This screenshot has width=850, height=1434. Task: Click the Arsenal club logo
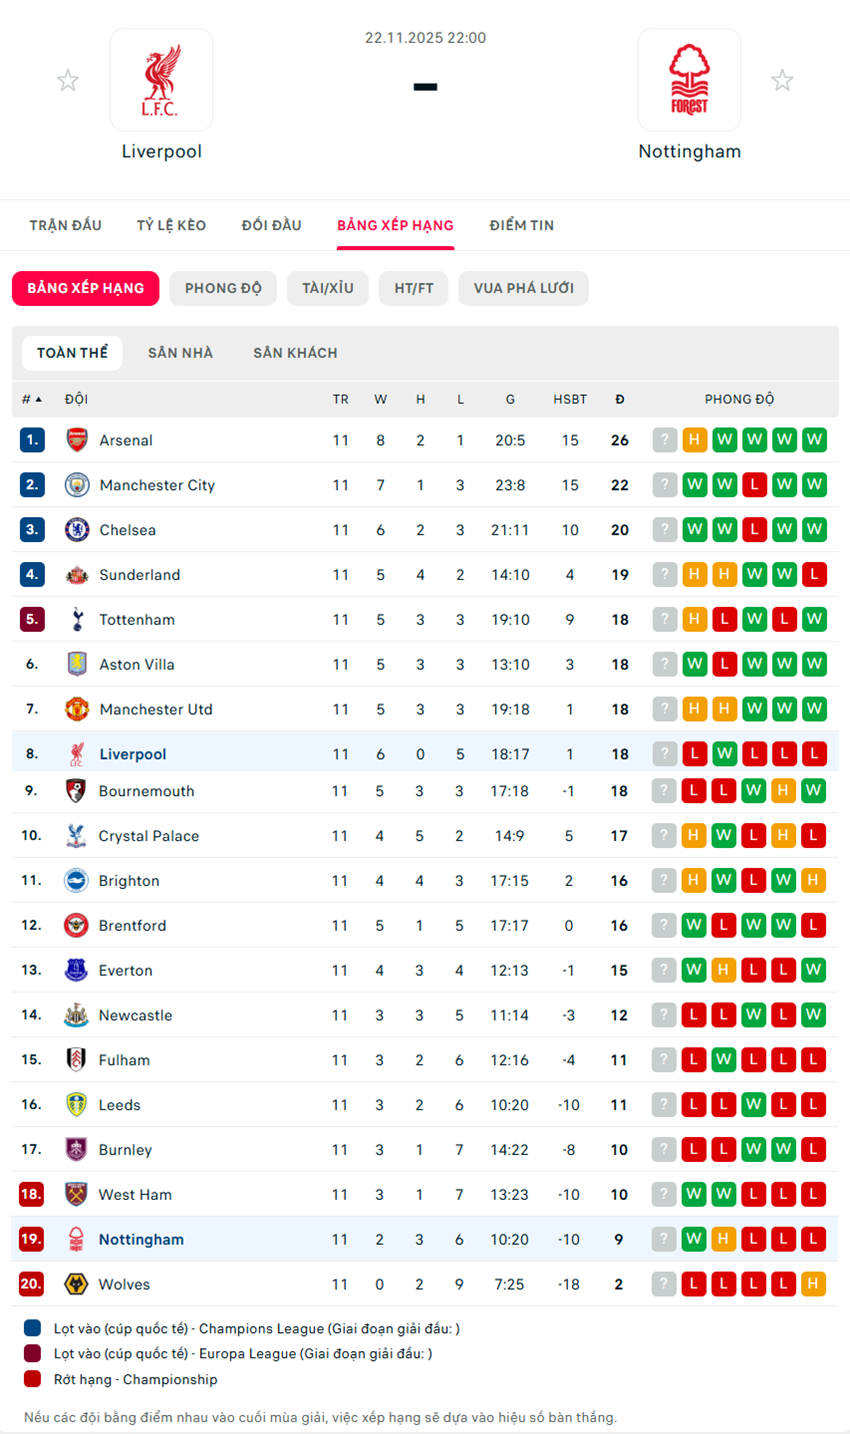(x=77, y=440)
